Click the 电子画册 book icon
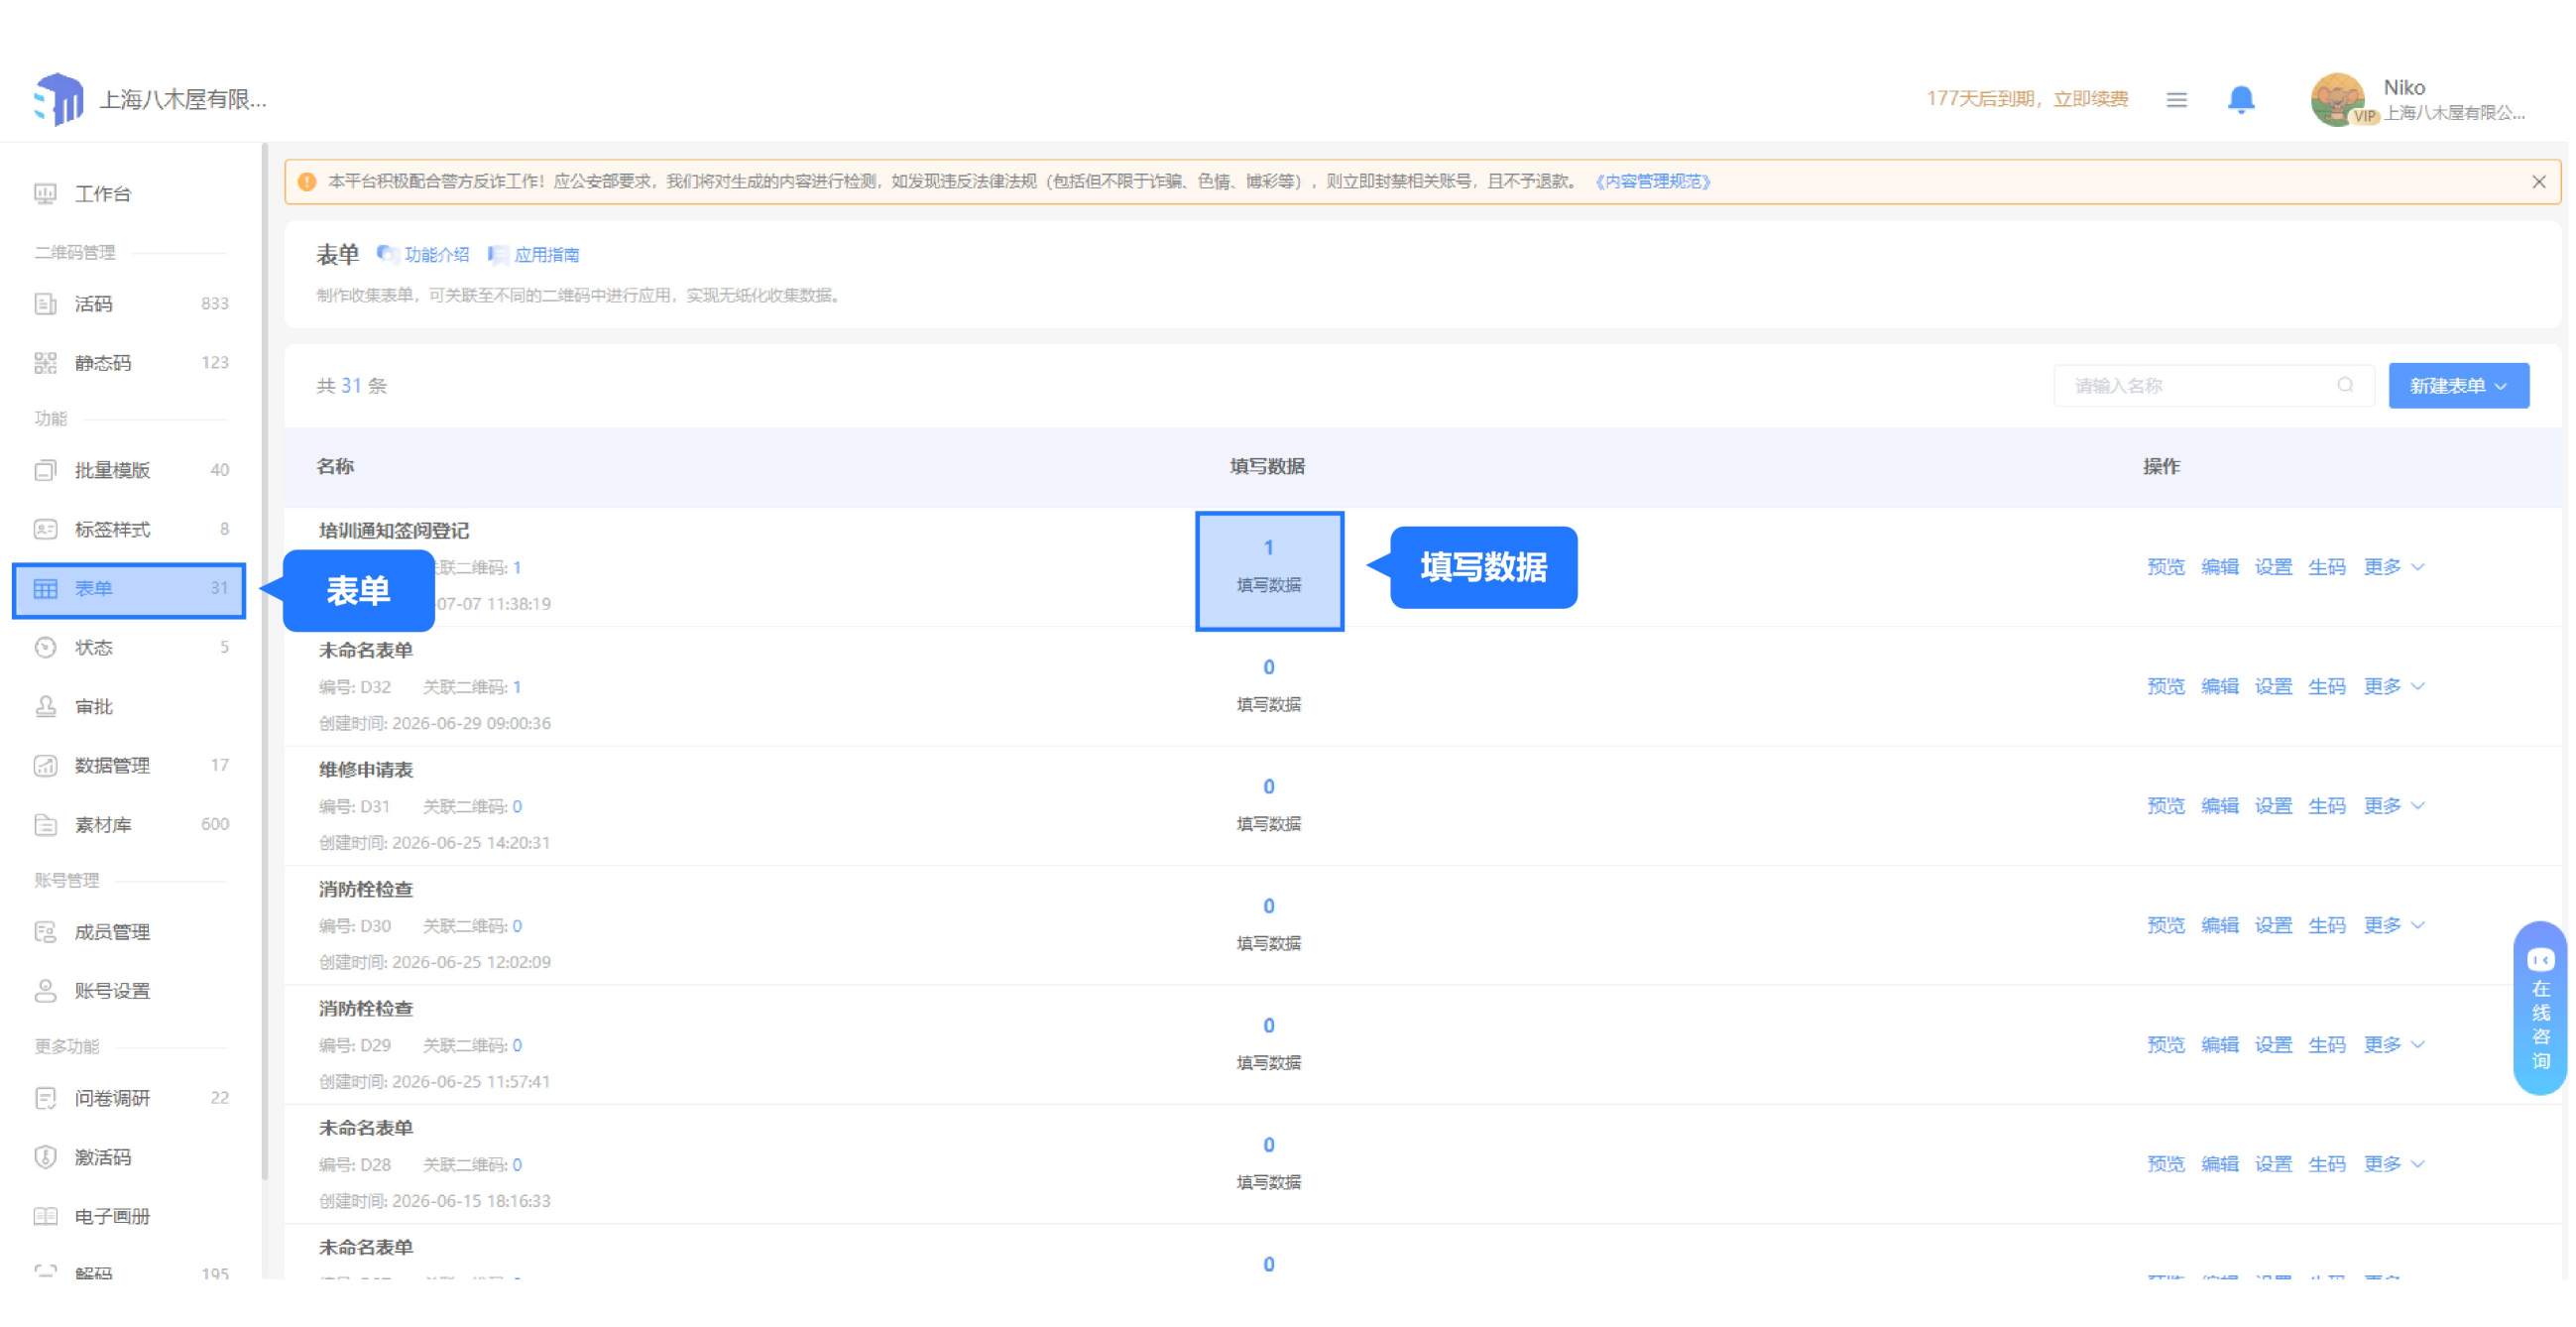Image resolution: width=2576 pixels, height=1327 pixels. click(45, 1218)
